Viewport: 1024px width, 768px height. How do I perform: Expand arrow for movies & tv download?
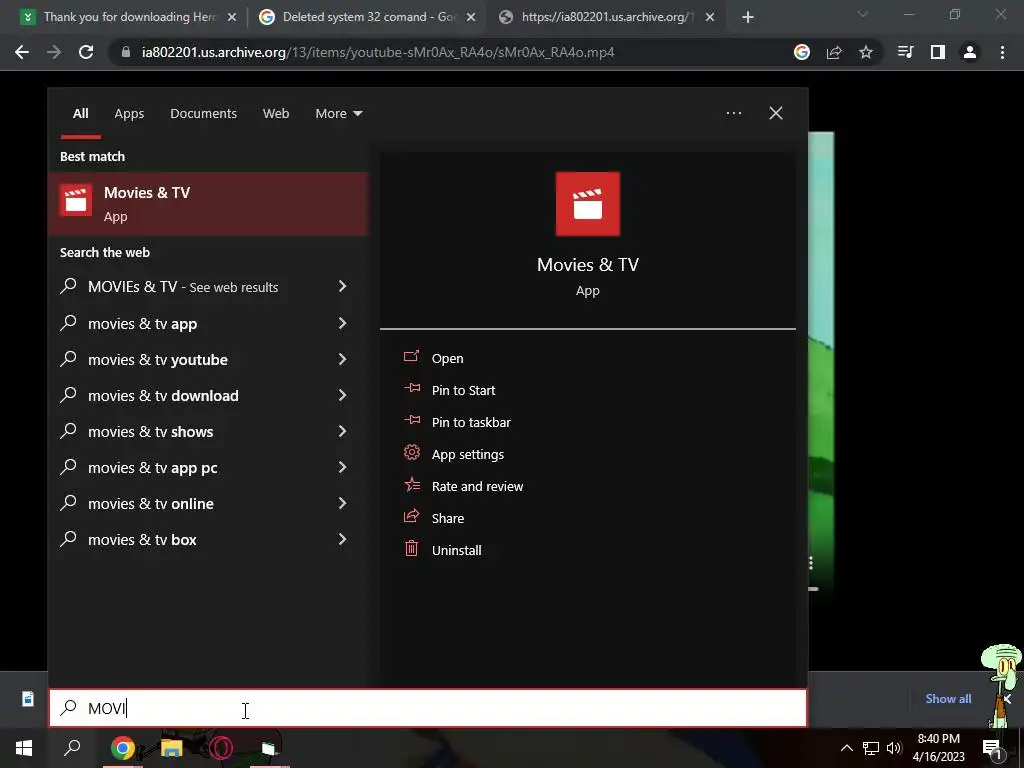coord(342,394)
